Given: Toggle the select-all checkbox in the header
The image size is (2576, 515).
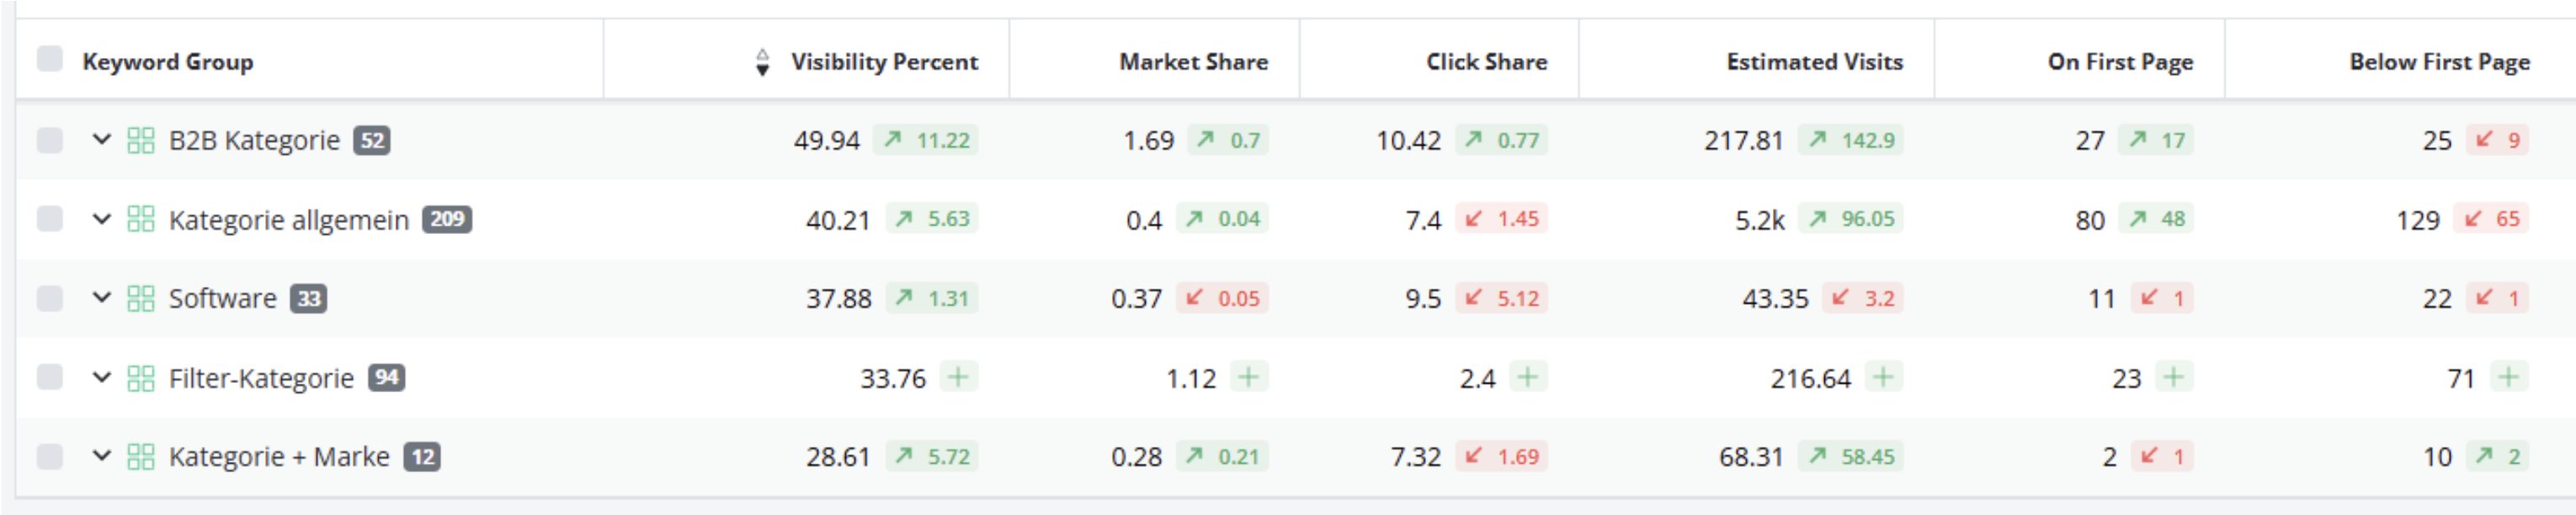Looking at the screenshot, I should click(49, 59).
